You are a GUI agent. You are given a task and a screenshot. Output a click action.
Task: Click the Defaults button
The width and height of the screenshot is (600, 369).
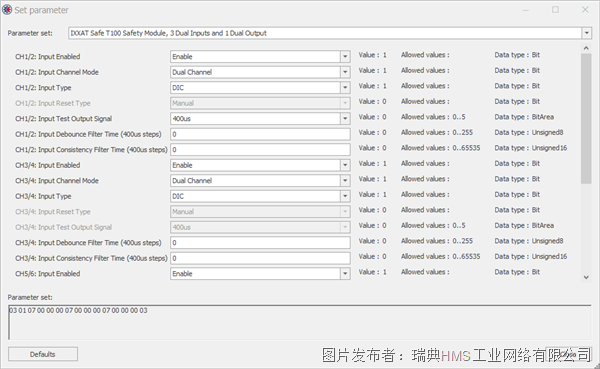pos(43,354)
